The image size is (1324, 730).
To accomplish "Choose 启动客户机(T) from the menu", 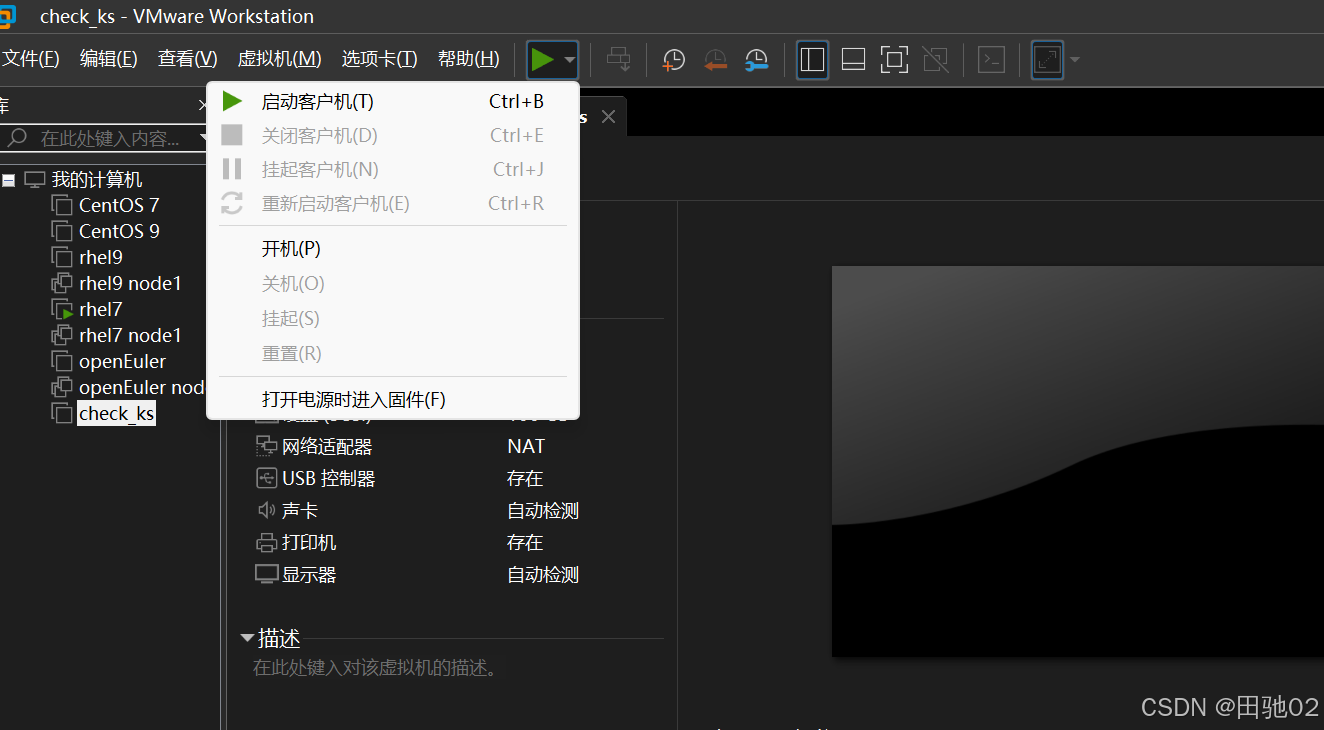I will (x=392, y=101).
